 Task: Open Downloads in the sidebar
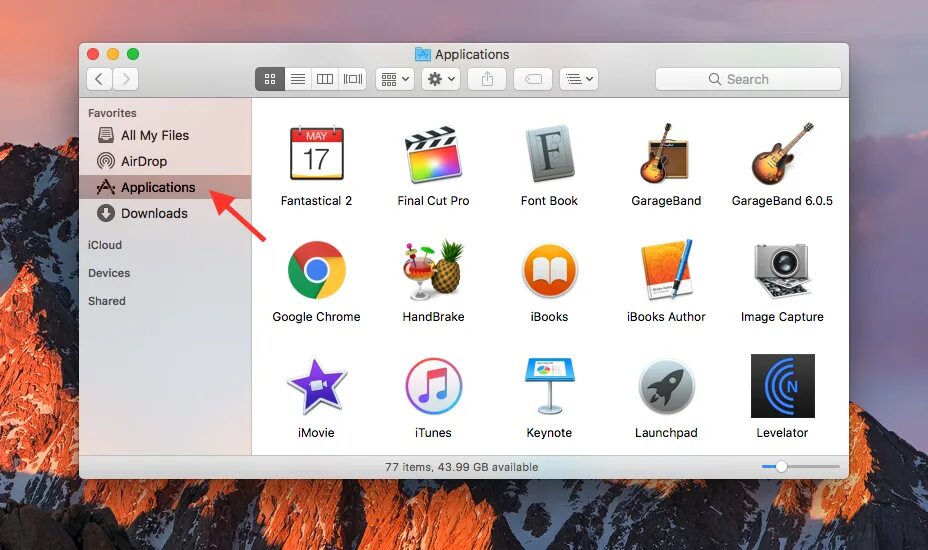(165, 213)
